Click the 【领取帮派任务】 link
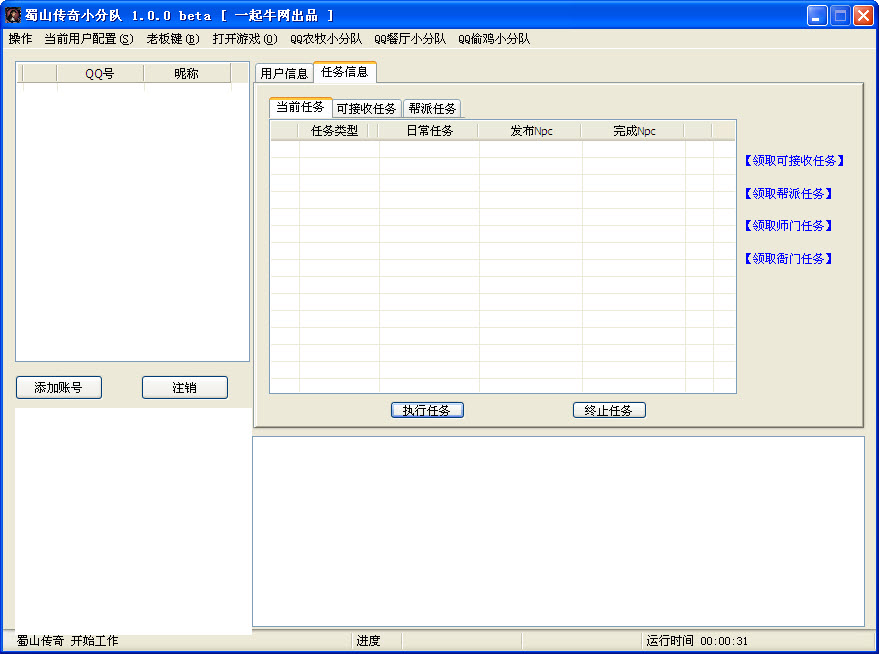This screenshot has width=879, height=654. [x=788, y=193]
